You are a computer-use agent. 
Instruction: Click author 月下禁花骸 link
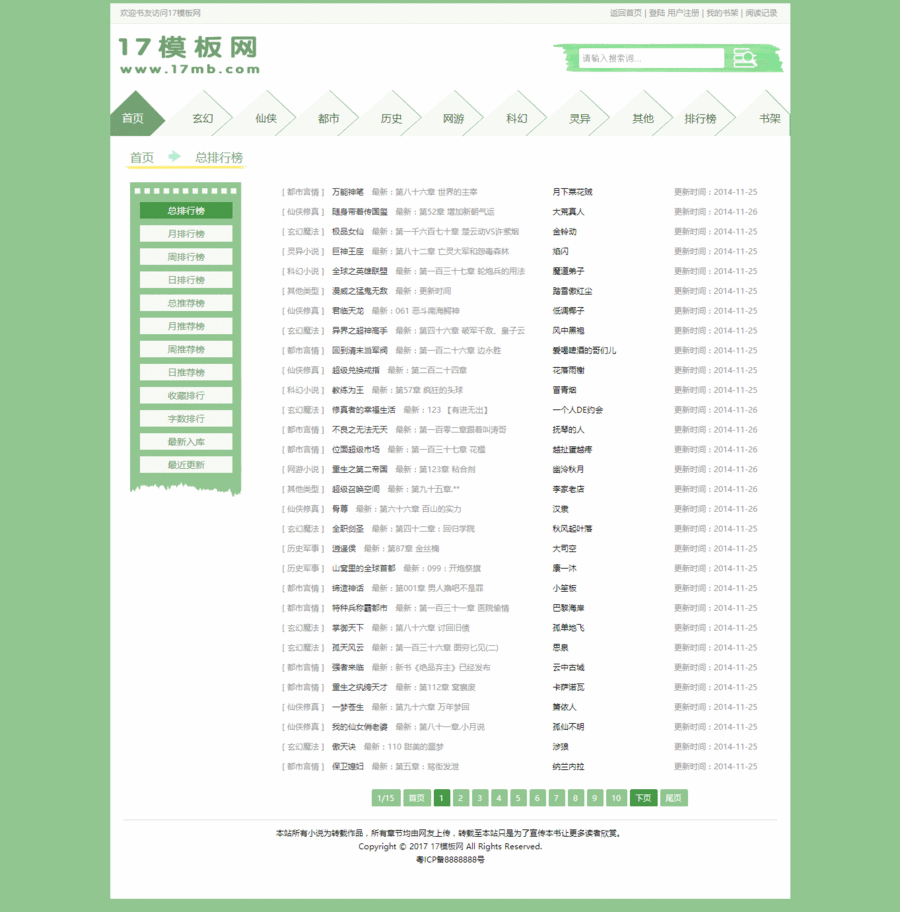click(x=575, y=192)
